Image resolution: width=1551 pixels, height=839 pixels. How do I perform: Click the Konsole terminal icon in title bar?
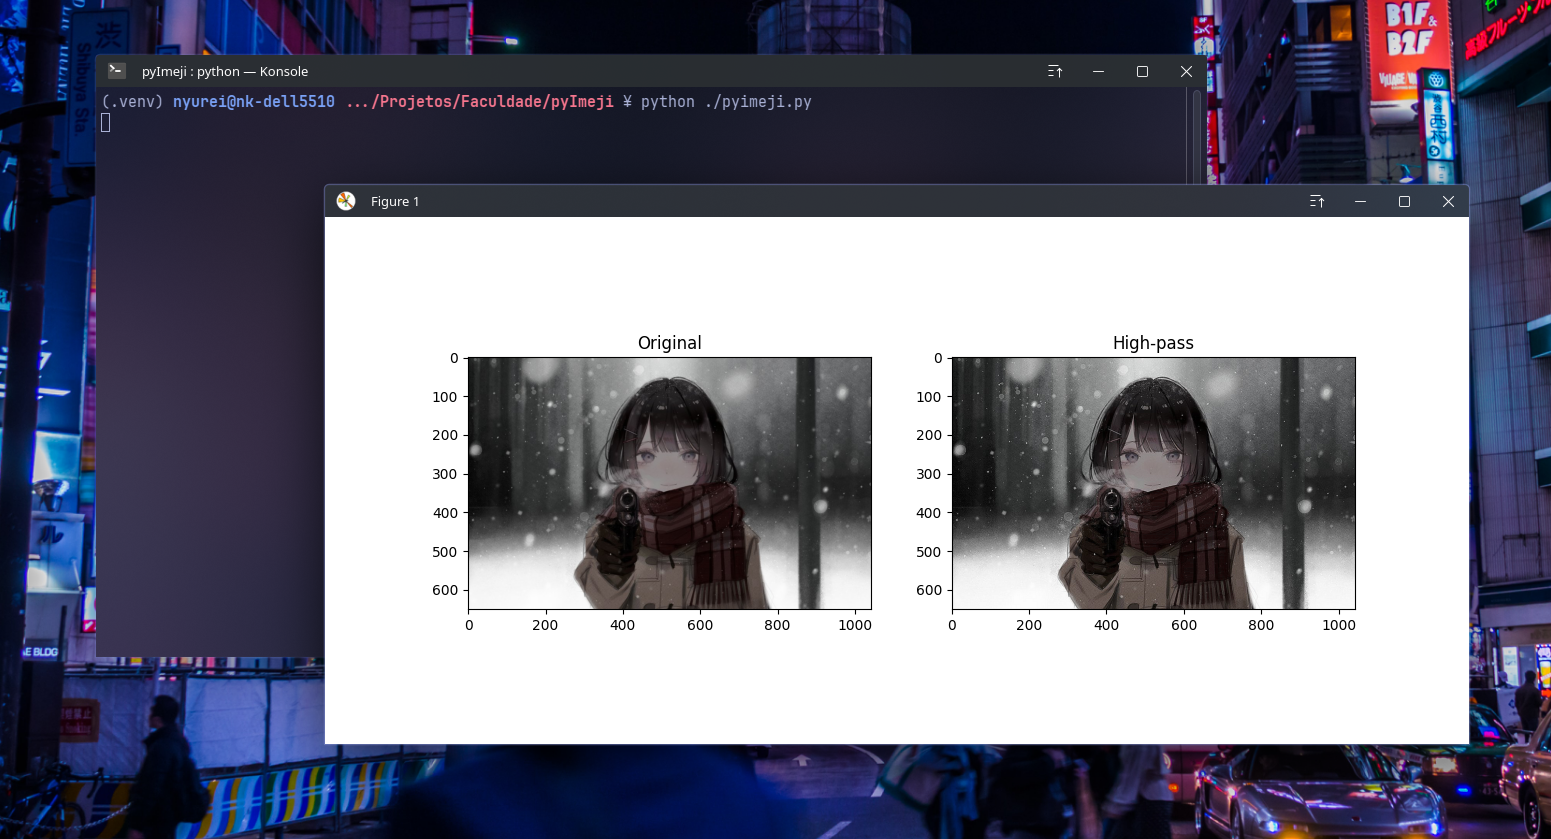point(117,71)
